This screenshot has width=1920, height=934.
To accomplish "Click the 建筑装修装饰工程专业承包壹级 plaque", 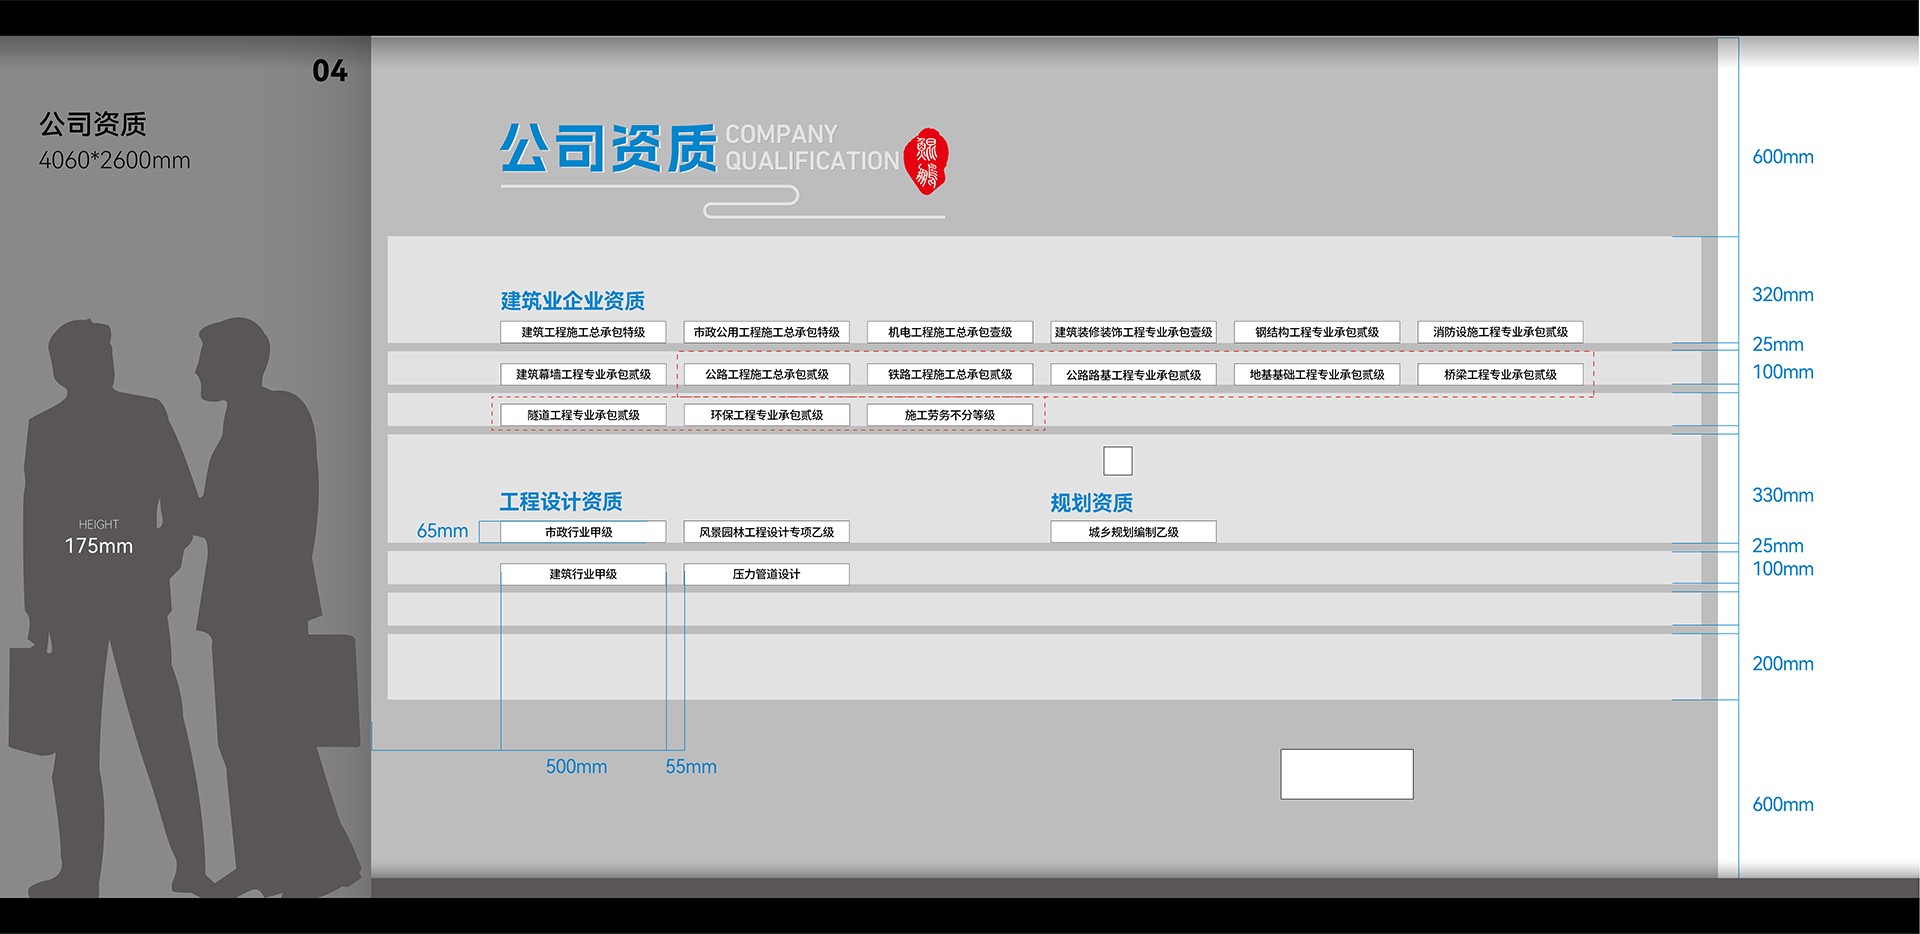I will pos(1133,332).
